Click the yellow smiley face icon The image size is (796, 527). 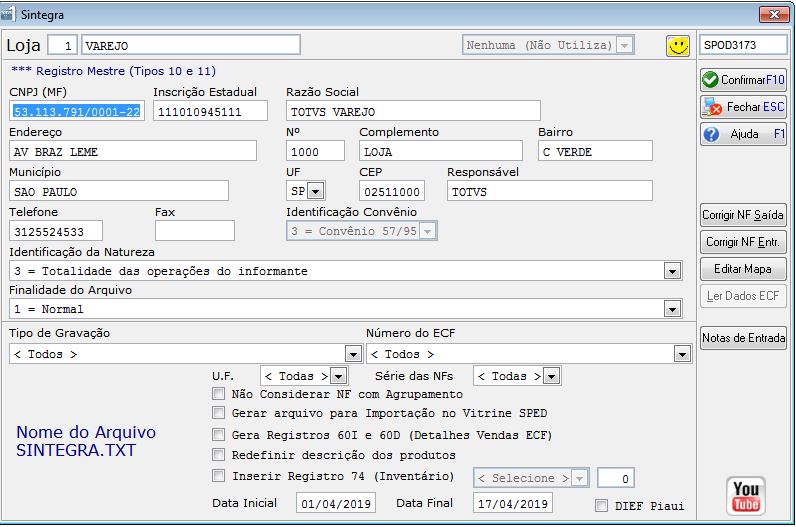[678, 46]
